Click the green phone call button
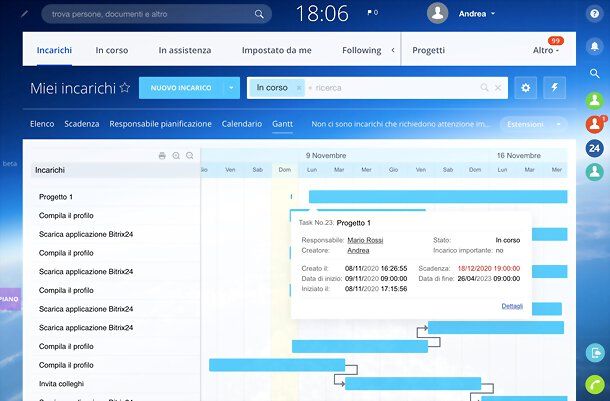Viewport: 610px width, 401px height. [594, 385]
